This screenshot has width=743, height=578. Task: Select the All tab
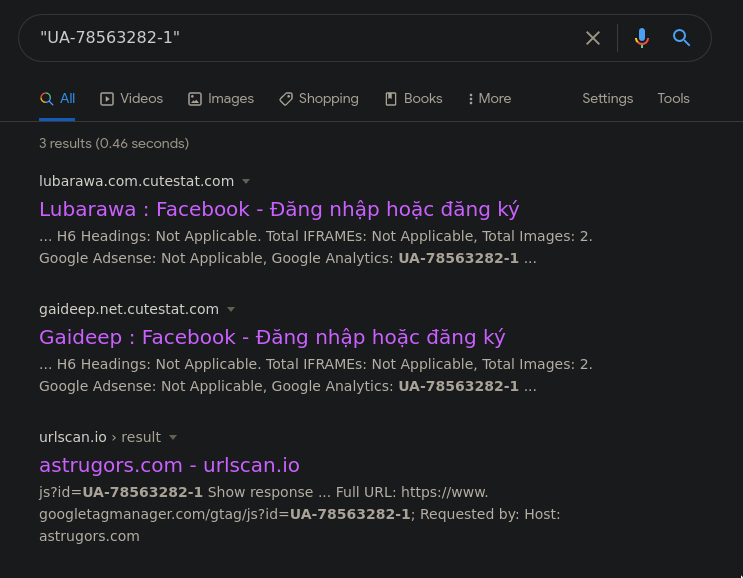(x=57, y=99)
